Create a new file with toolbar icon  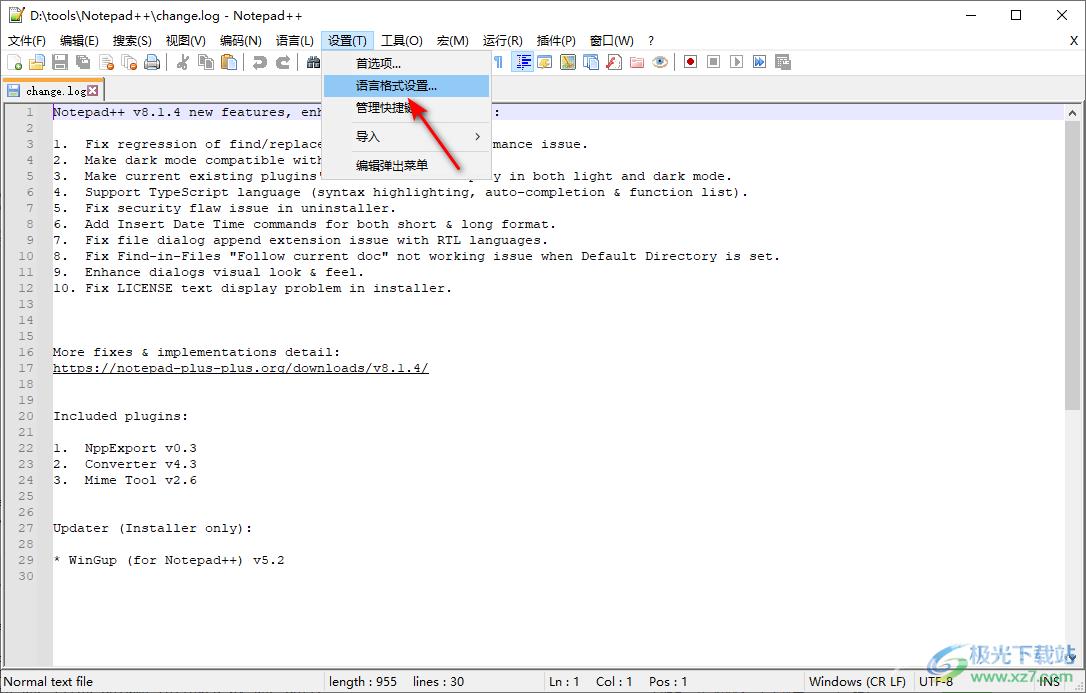pos(14,62)
